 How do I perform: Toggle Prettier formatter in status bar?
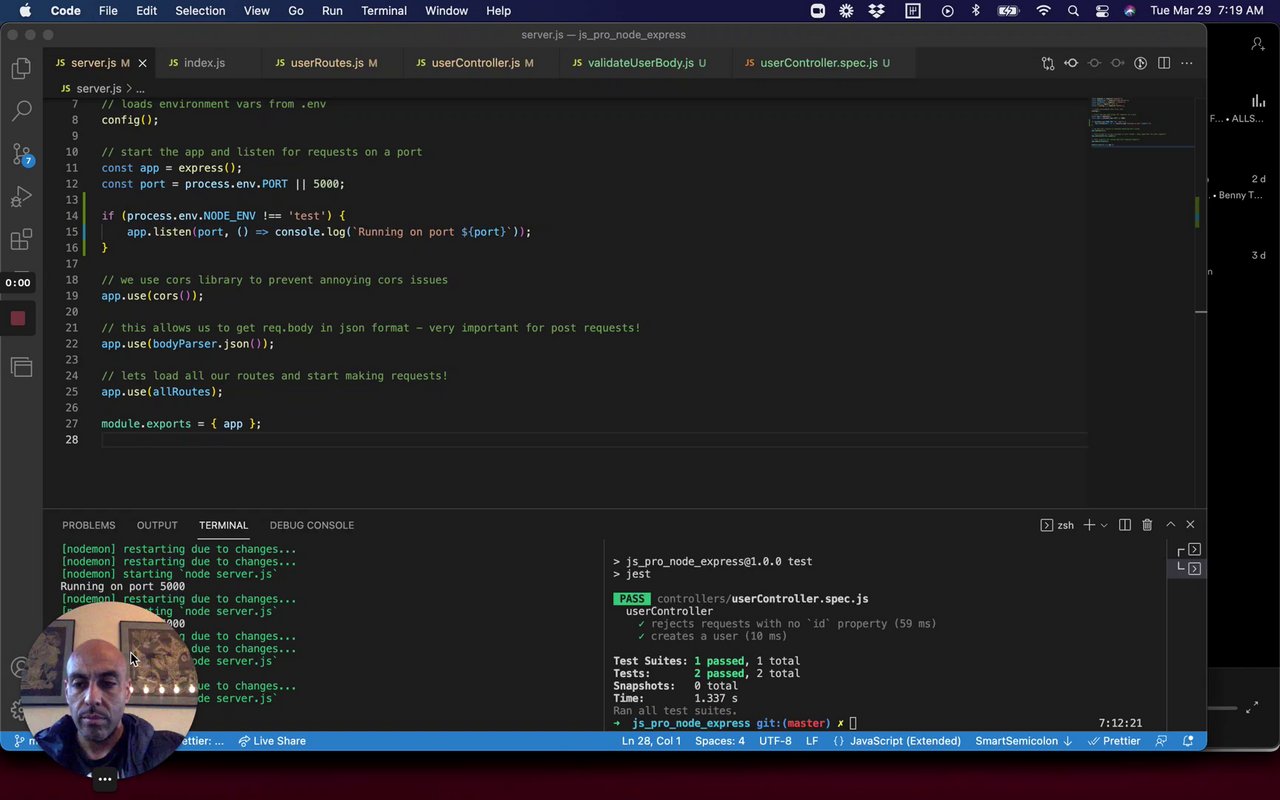(x=1114, y=741)
